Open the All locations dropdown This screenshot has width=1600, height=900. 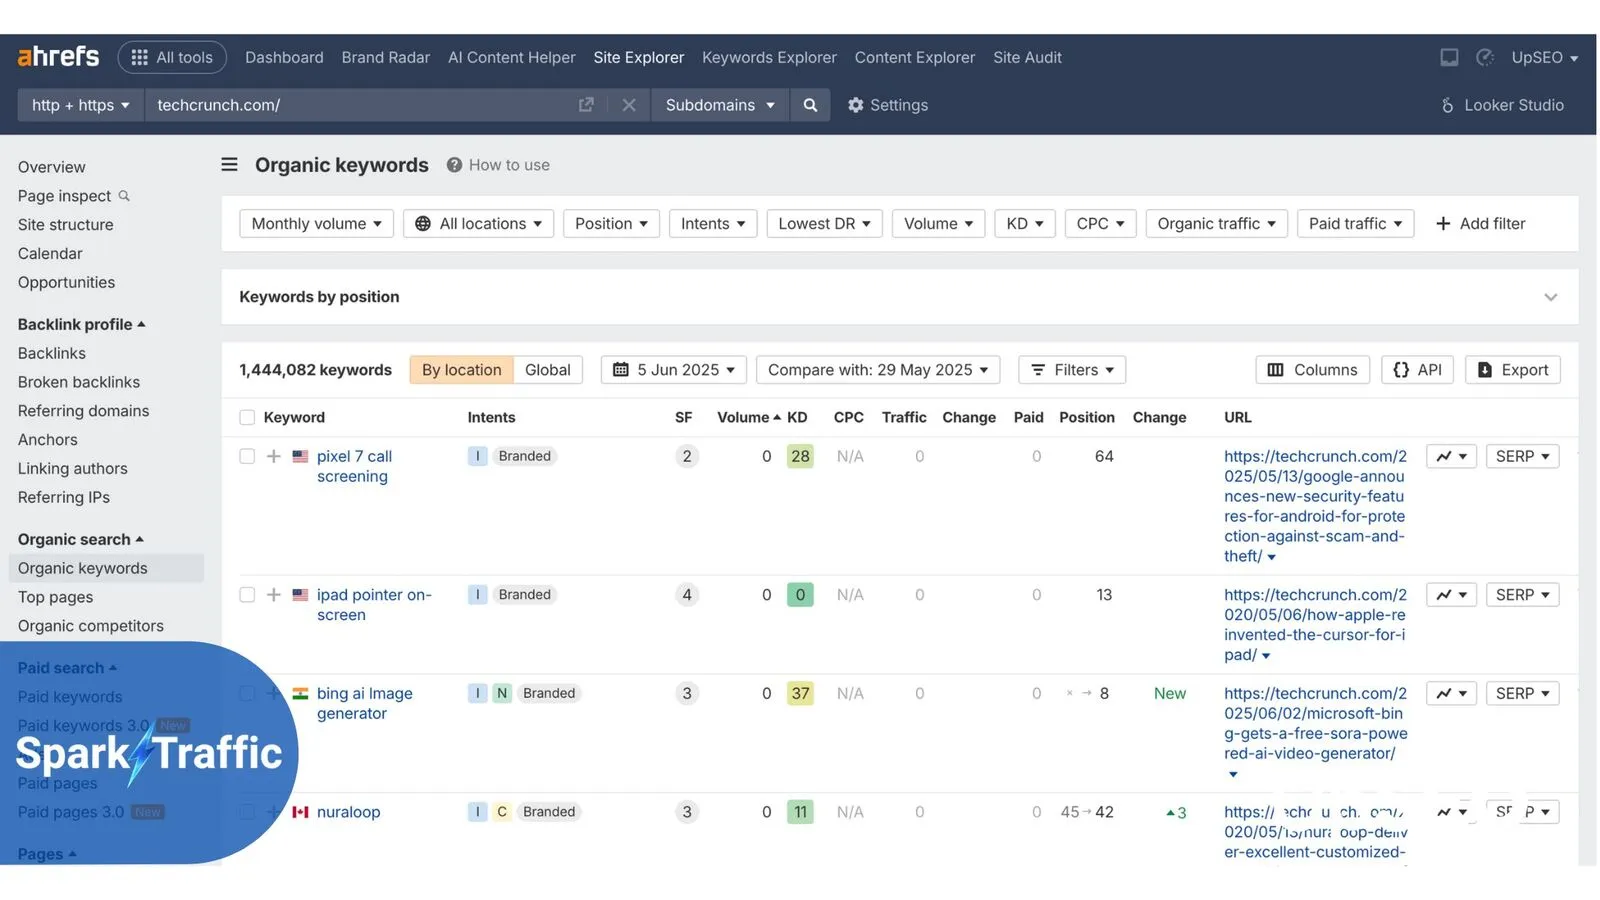[x=478, y=224]
